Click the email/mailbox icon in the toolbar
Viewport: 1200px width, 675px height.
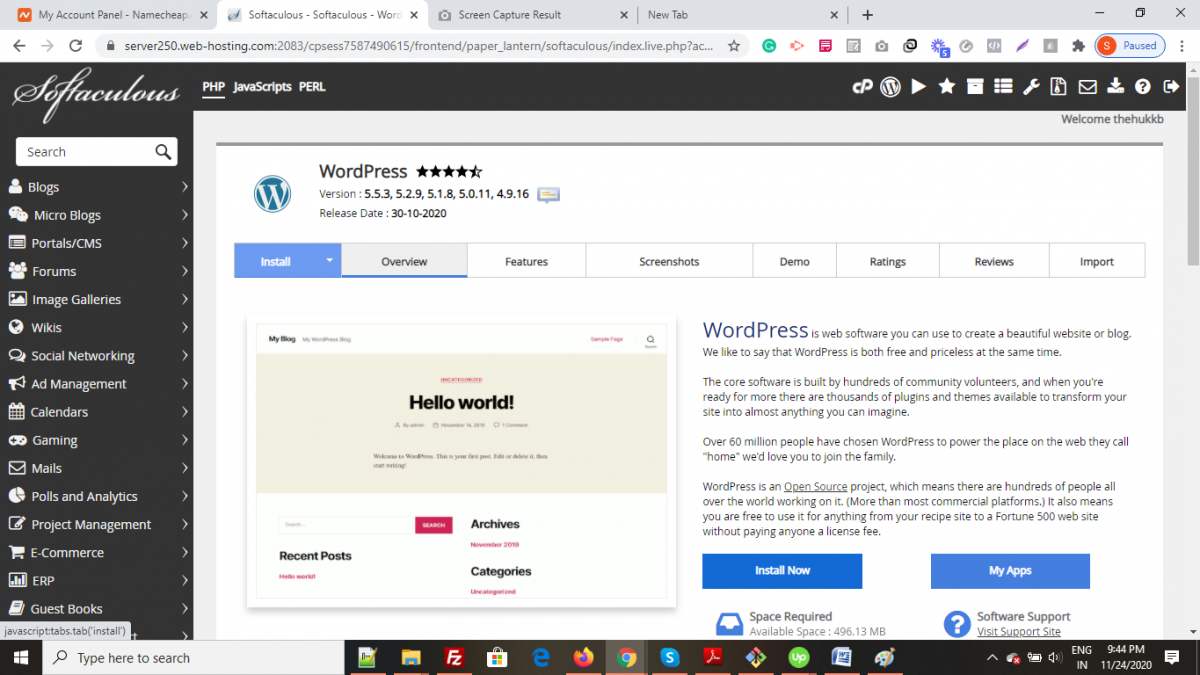pos(1087,87)
